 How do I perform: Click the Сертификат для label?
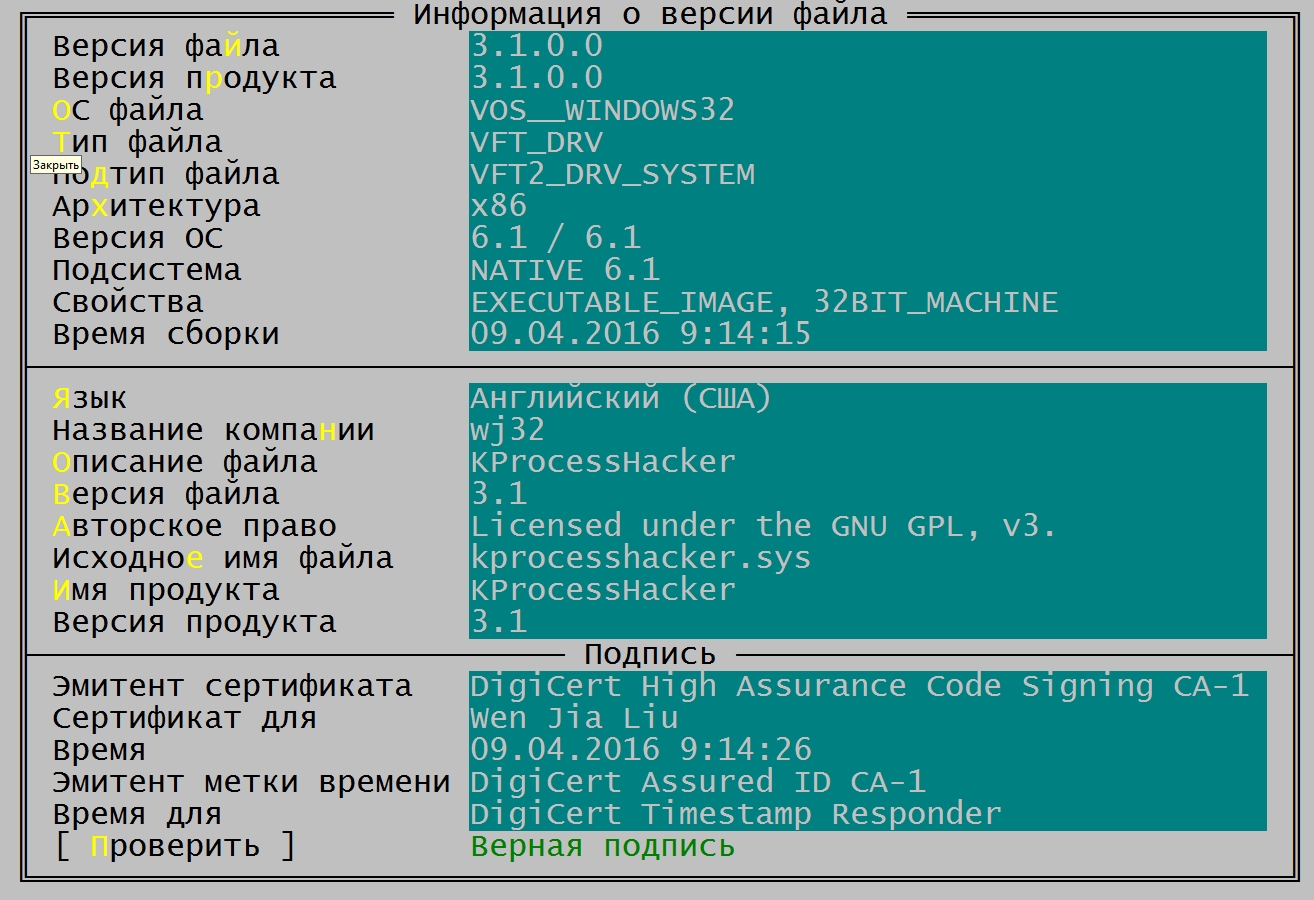[x=185, y=719]
